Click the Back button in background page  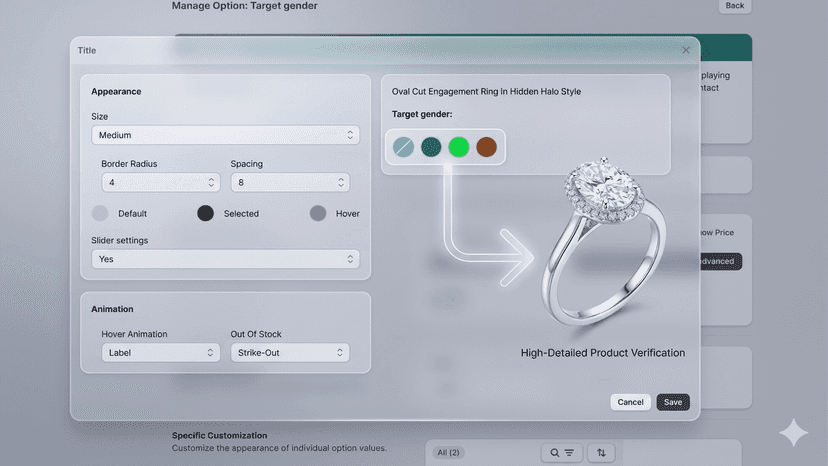pyautogui.click(x=735, y=6)
